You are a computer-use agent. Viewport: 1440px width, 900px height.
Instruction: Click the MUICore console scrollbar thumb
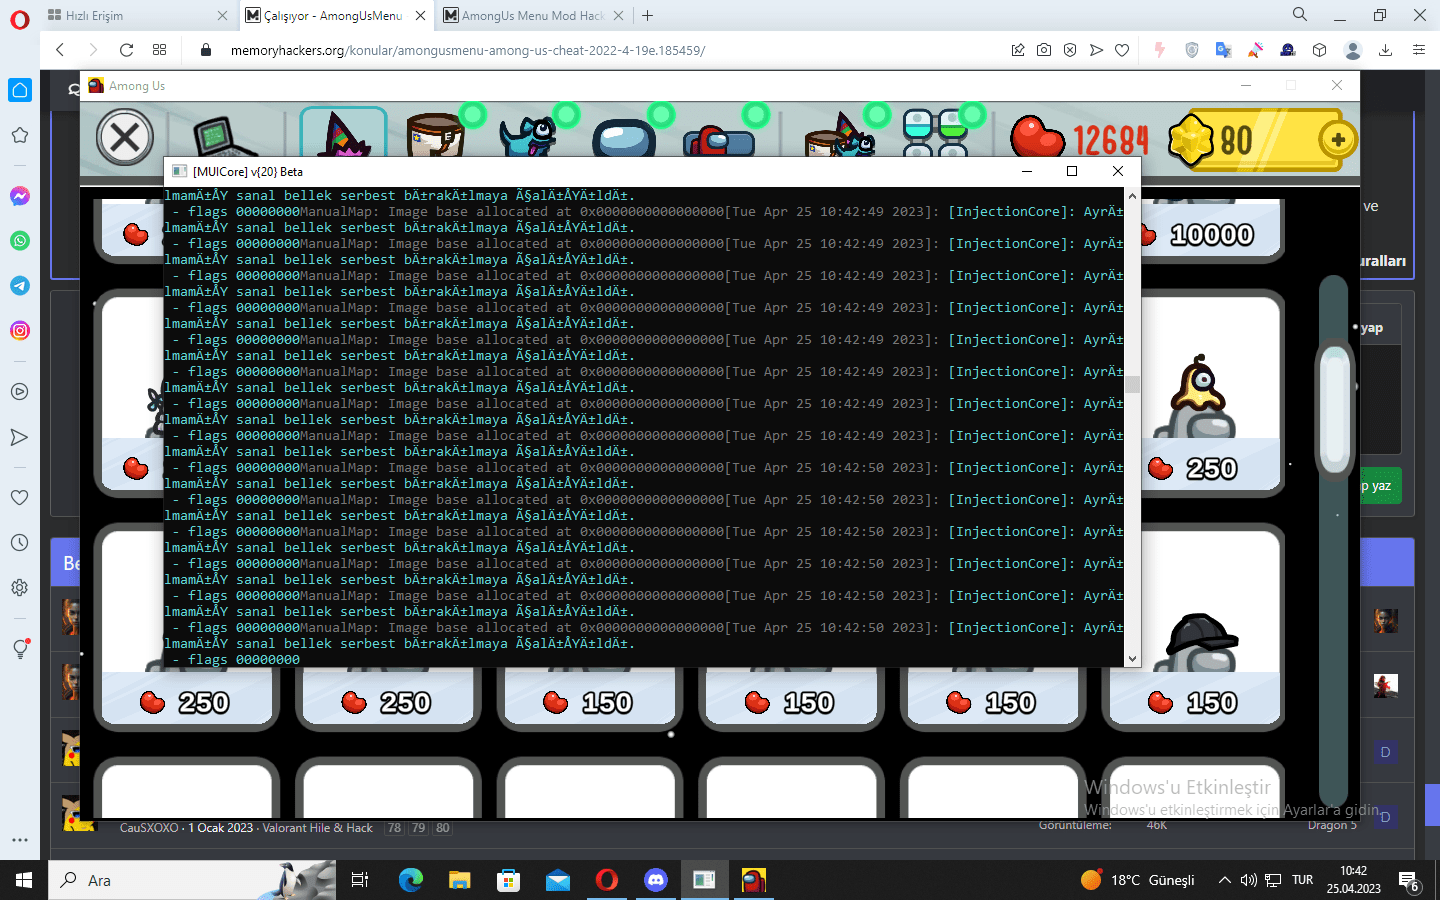(1132, 384)
